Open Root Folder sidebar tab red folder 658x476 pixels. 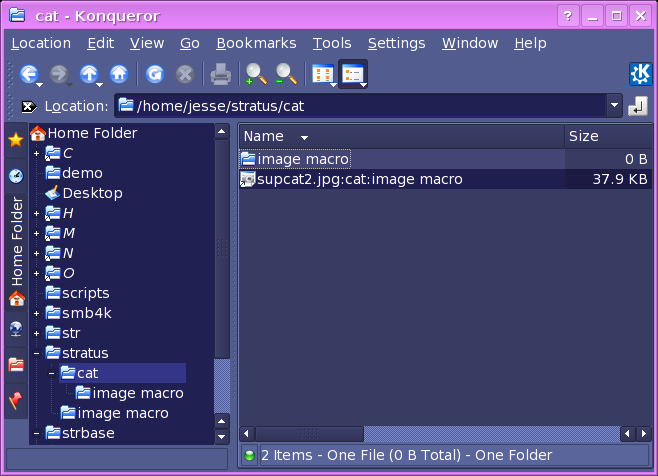click(16, 365)
